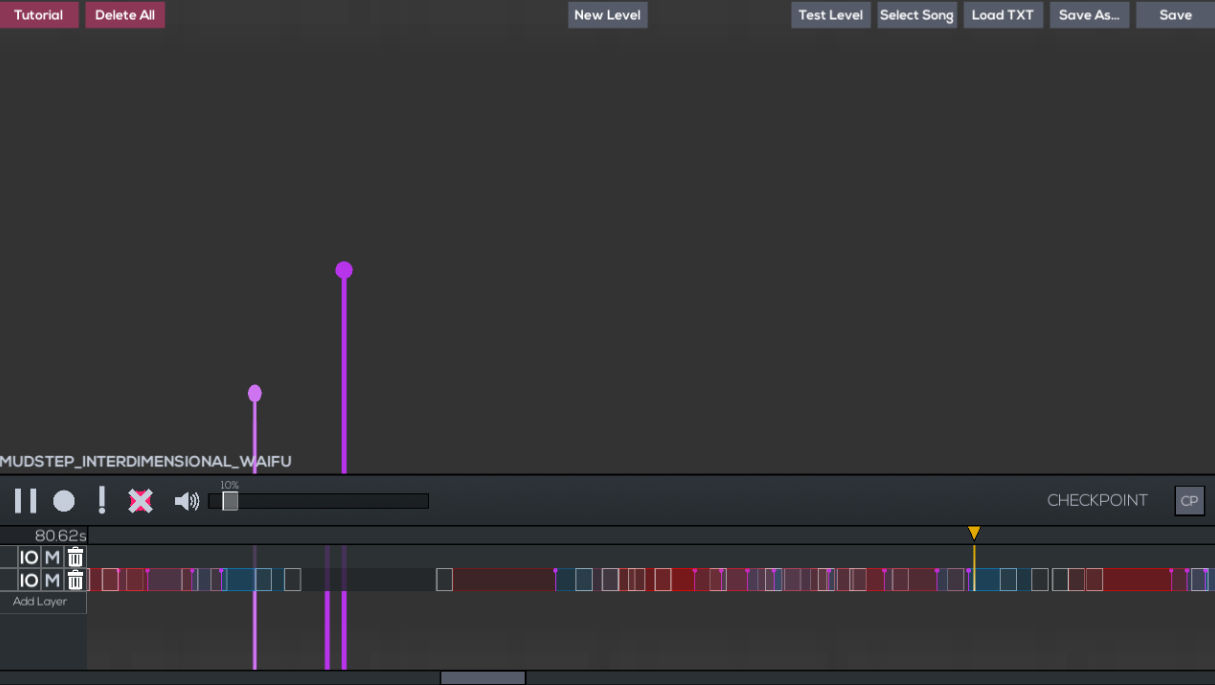
Task: Open the Tutorial
Action: [39, 15]
